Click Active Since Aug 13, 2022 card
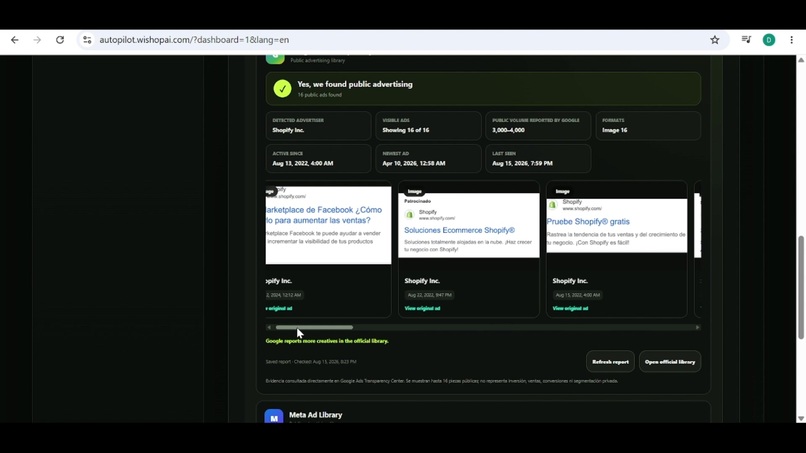806x453 pixels. point(318,158)
